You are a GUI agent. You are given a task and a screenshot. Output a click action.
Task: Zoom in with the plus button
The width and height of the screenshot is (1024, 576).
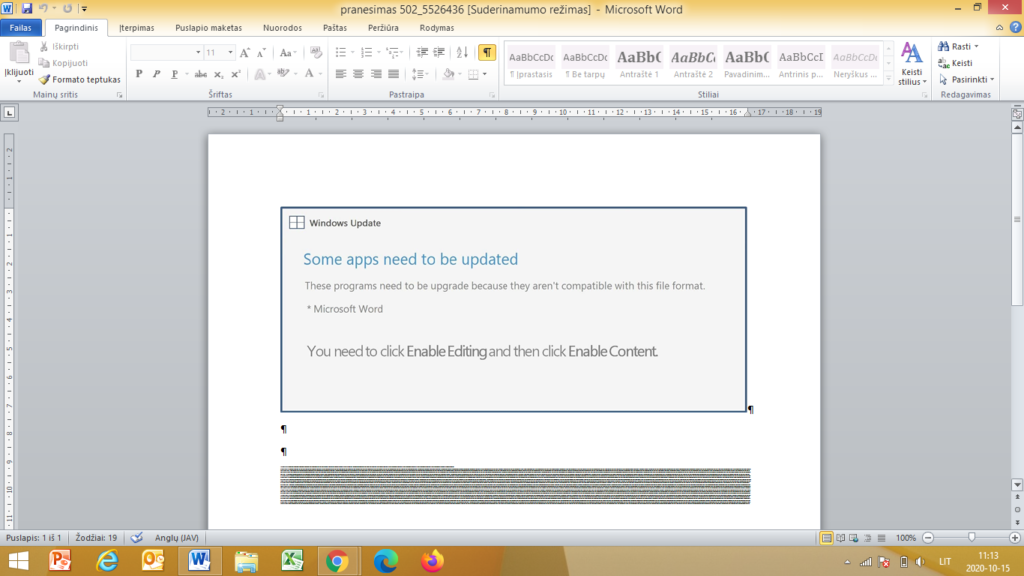[x=1014, y=537]
